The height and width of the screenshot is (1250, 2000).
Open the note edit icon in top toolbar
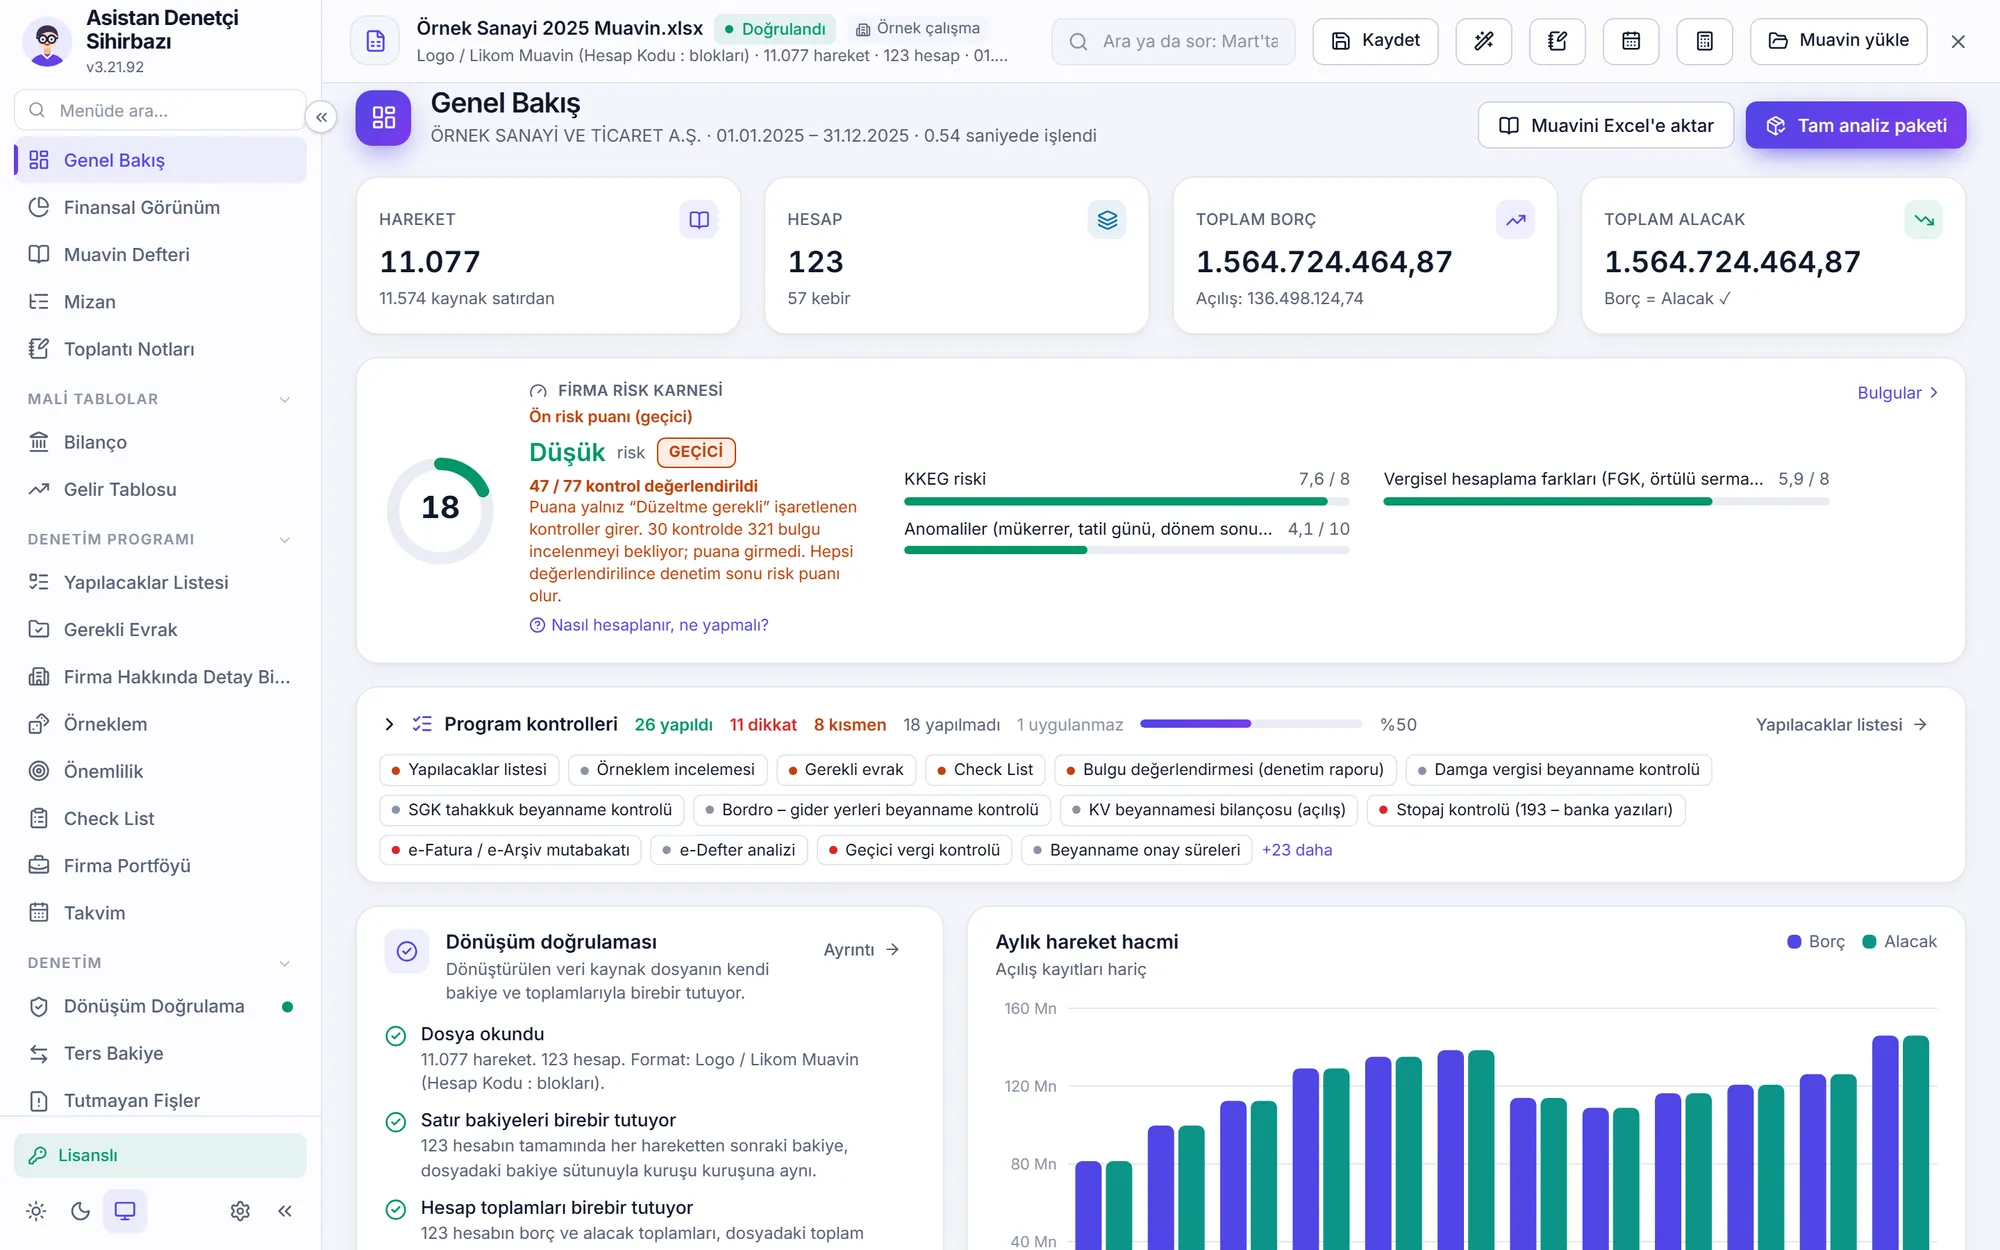pyautogui.click(x=1557, y=41)
